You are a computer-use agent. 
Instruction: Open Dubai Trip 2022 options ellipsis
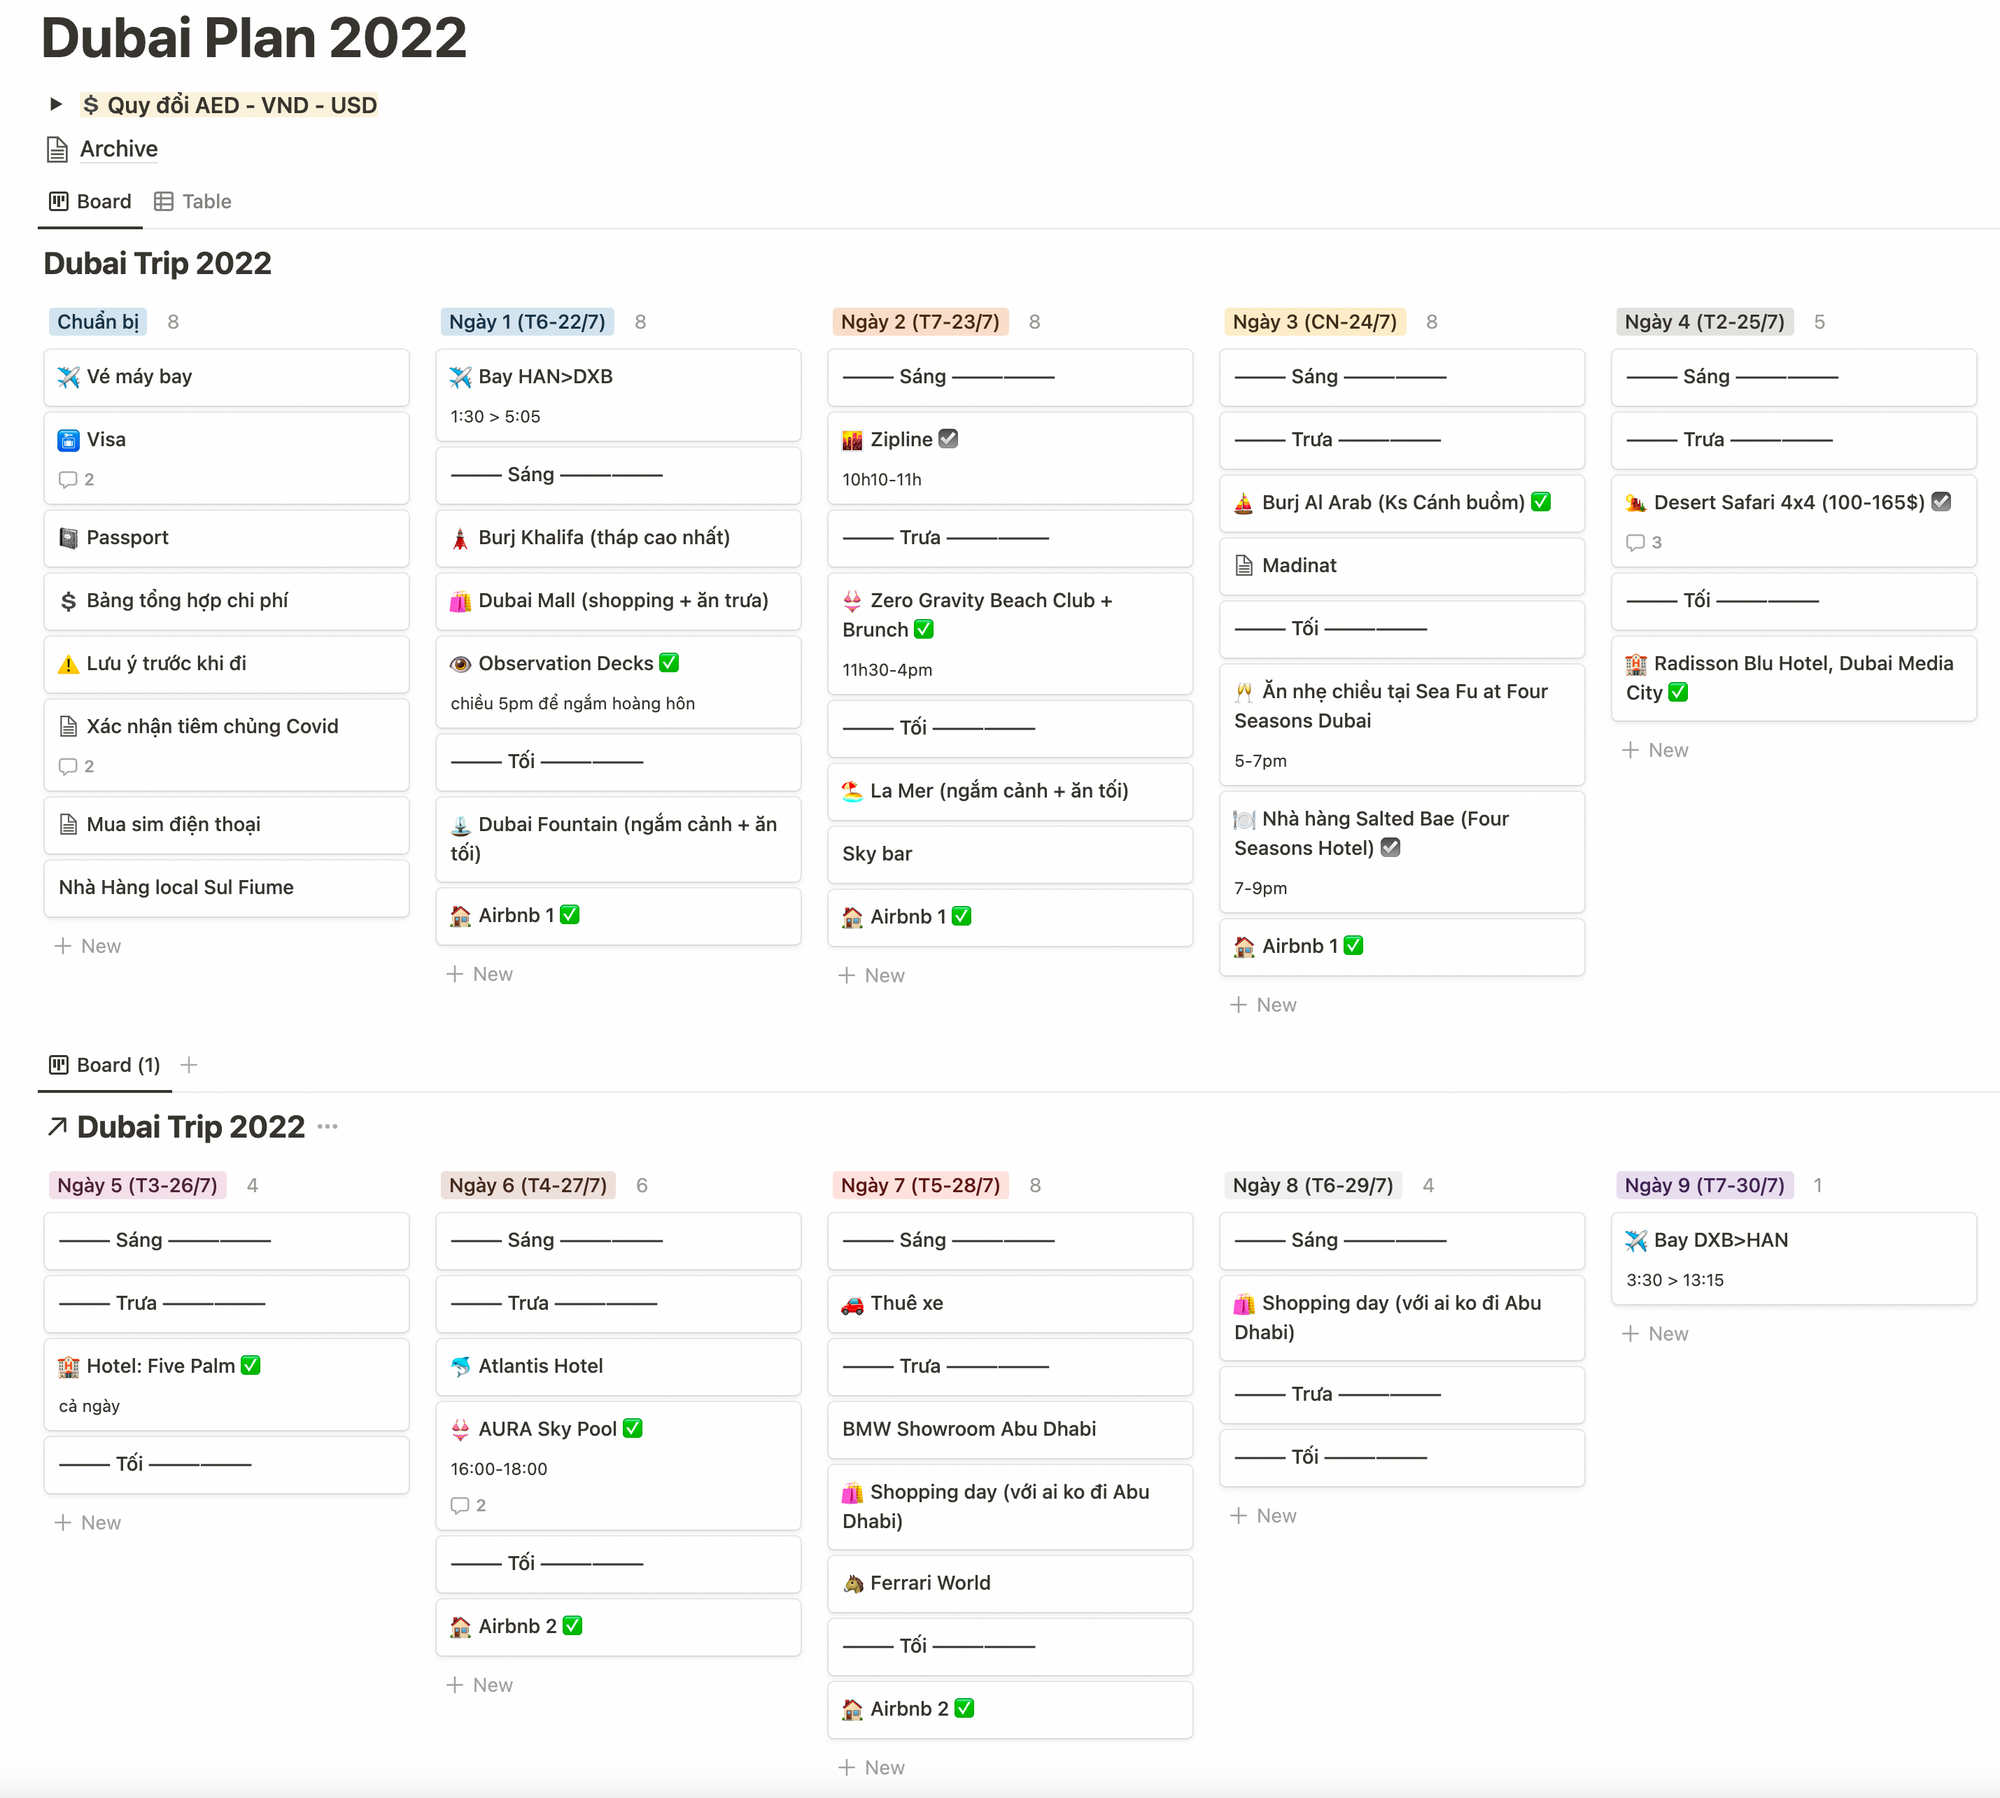click(327, 1127)
